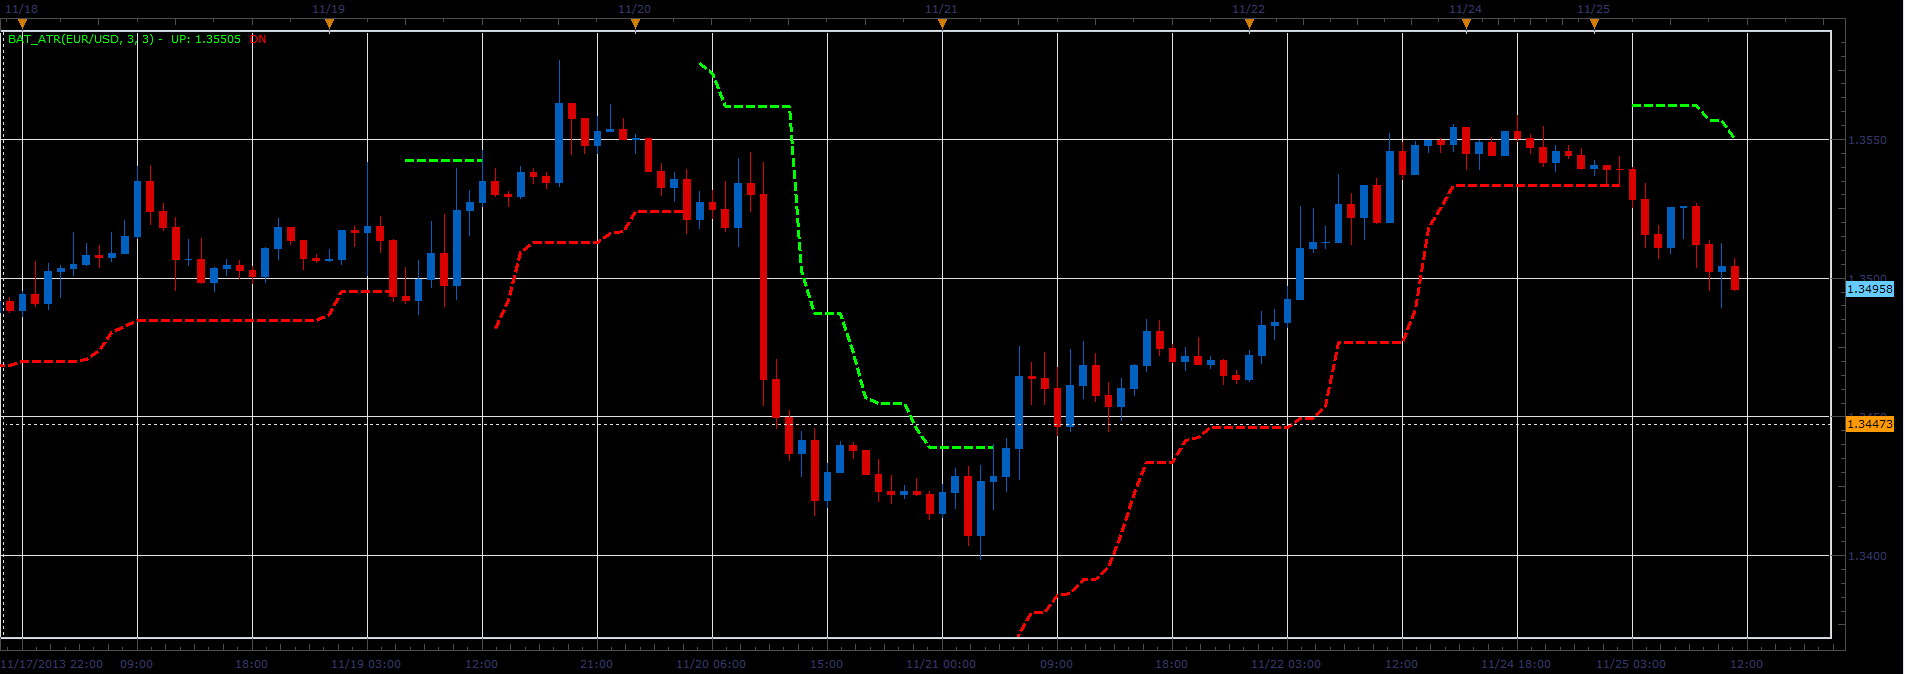Click the 11/25 03:00 time axis label

click(x=1631, y=664)
